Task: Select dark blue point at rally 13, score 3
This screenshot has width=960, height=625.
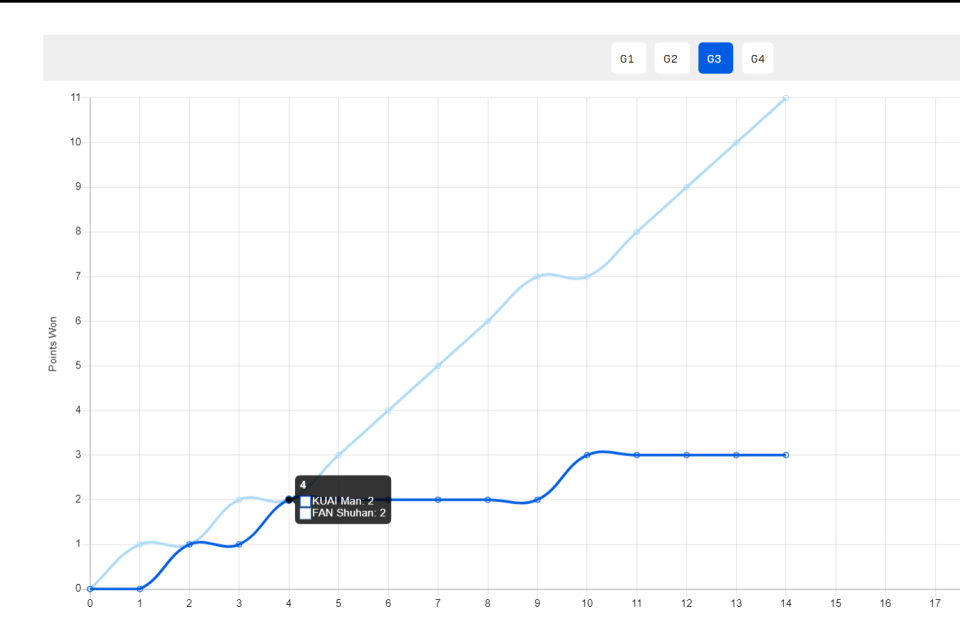Action: (736, 455)
